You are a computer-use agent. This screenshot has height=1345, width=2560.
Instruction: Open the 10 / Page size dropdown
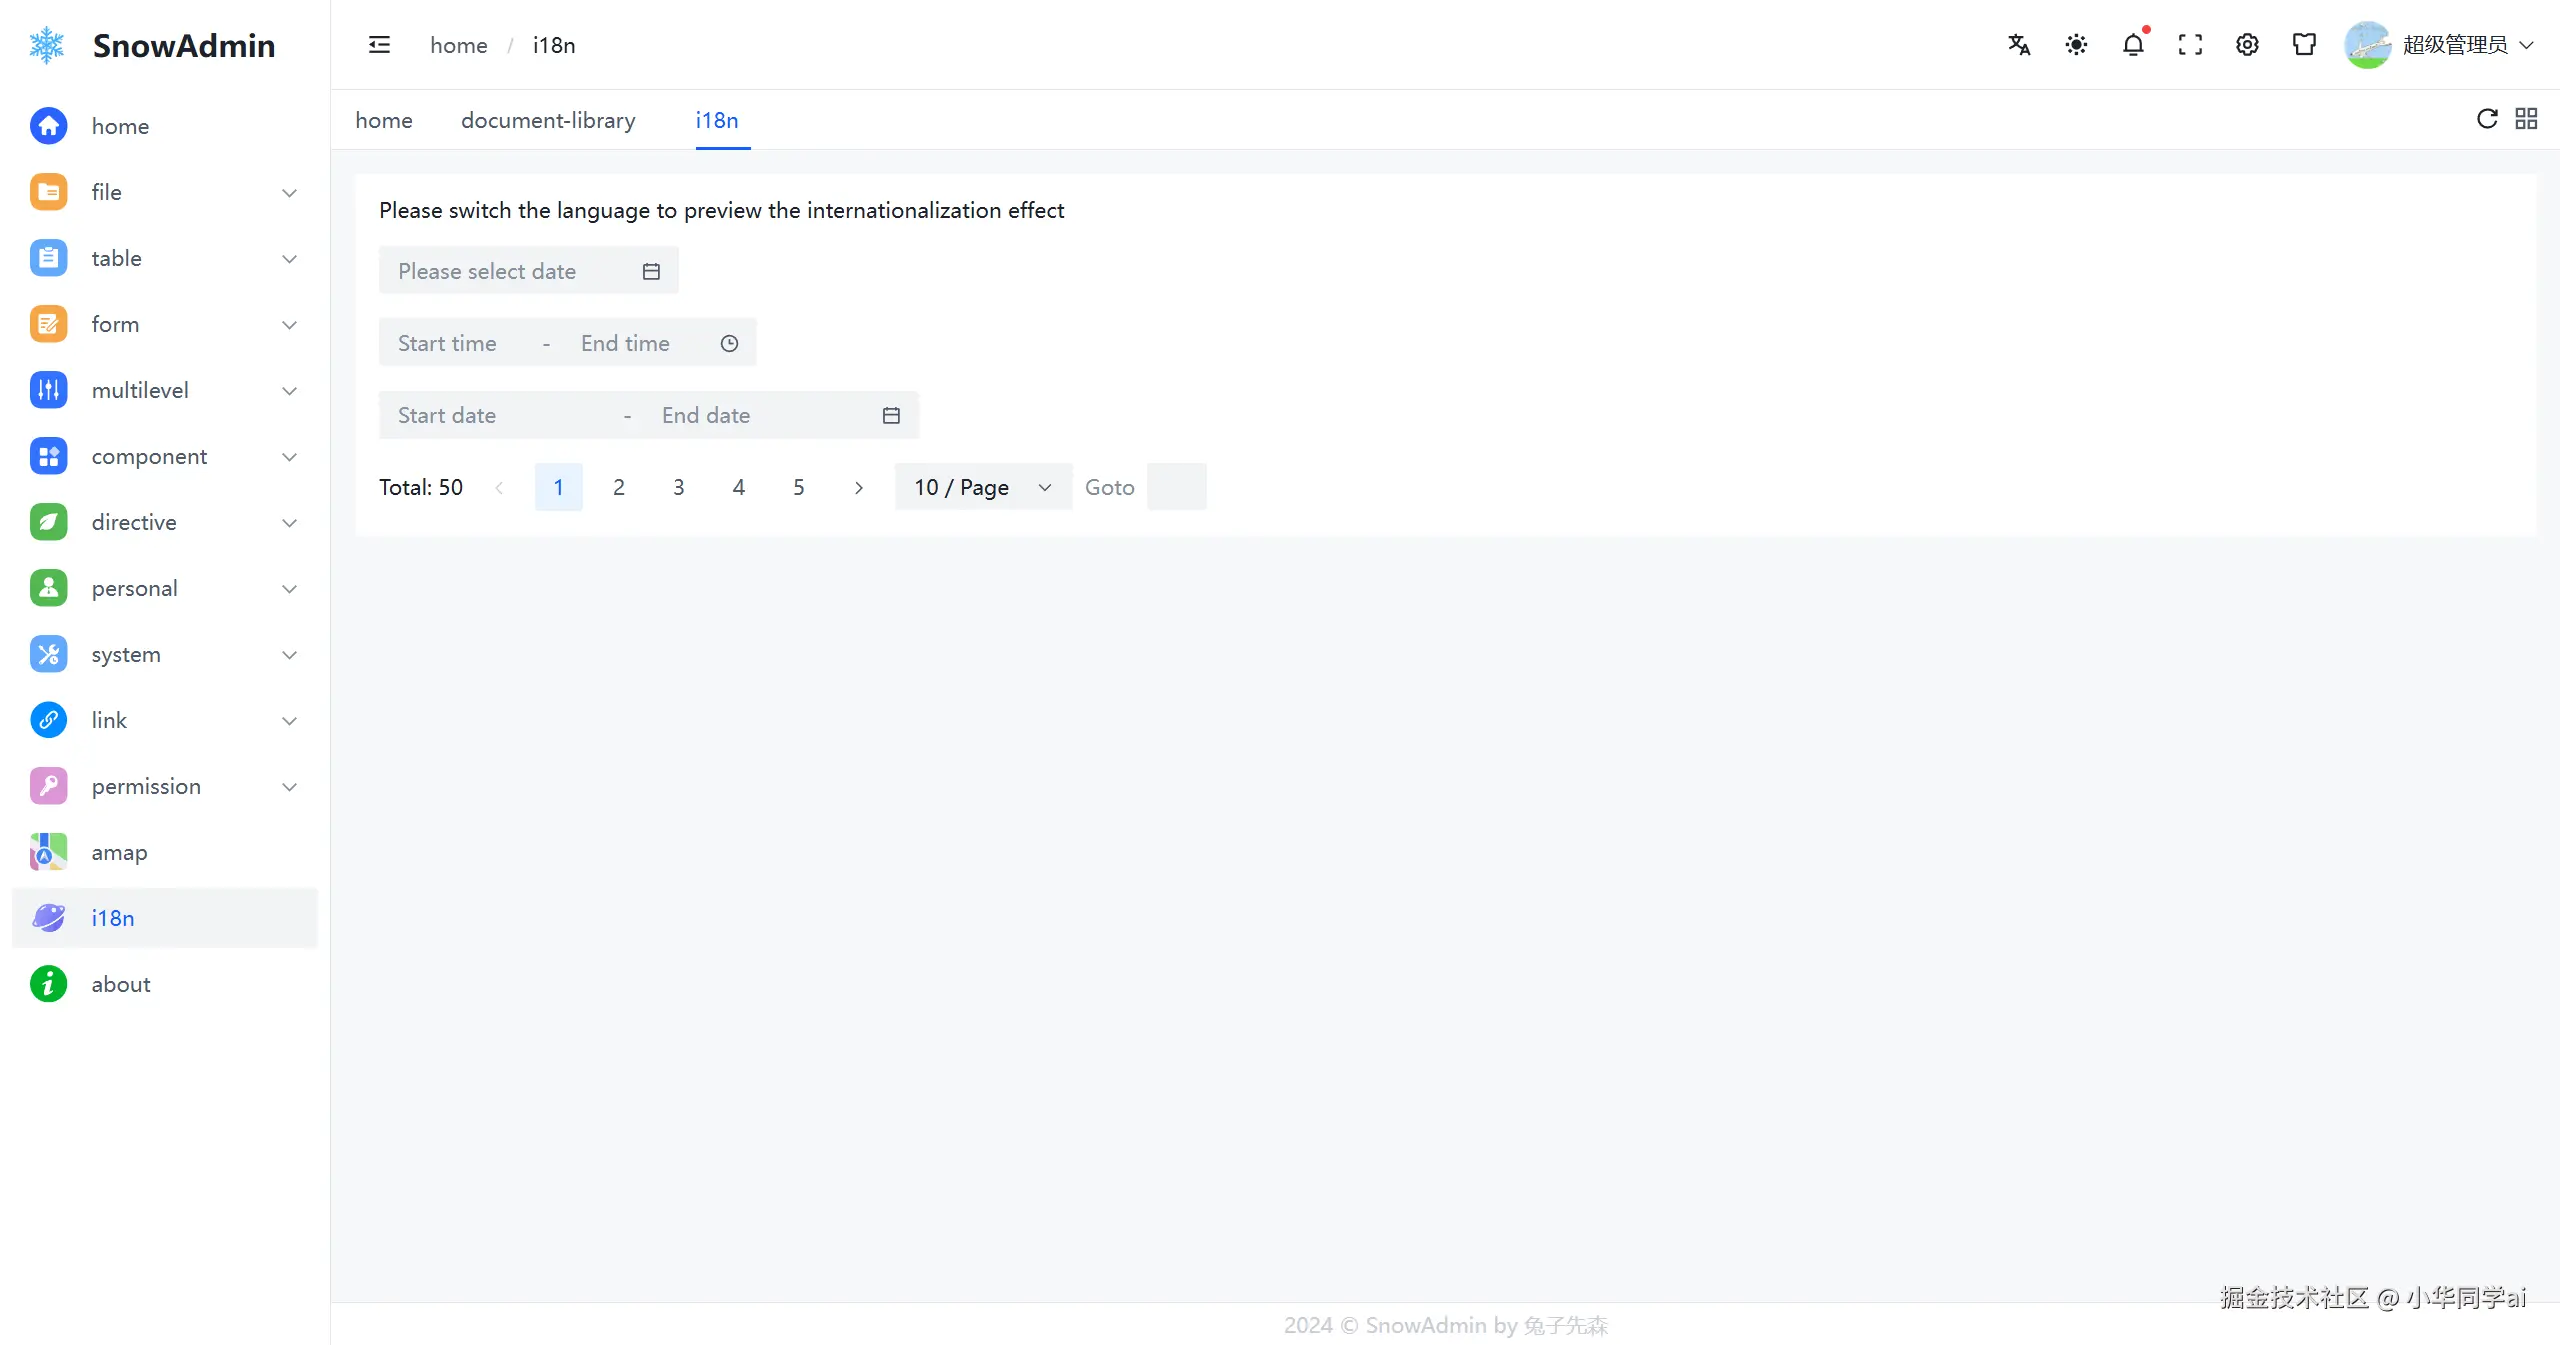click(x=982, y=487)
